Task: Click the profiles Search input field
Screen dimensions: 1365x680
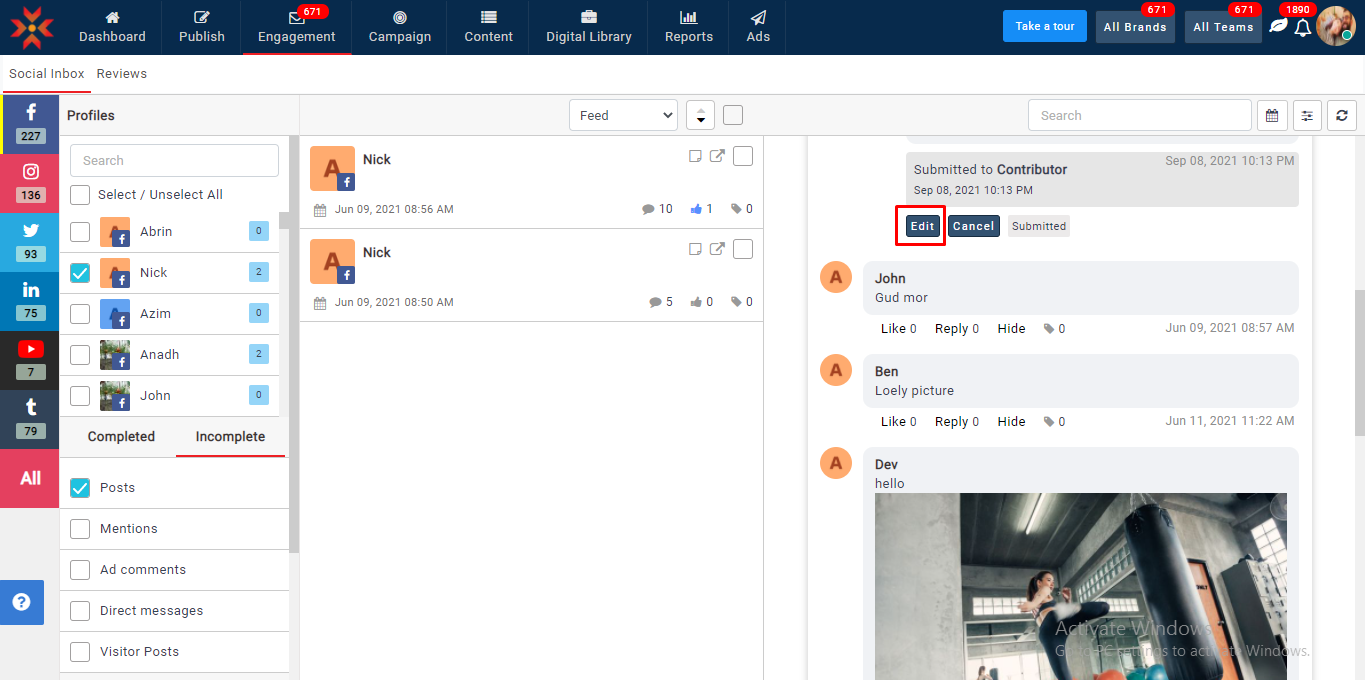Action: [x=174, y=161]
